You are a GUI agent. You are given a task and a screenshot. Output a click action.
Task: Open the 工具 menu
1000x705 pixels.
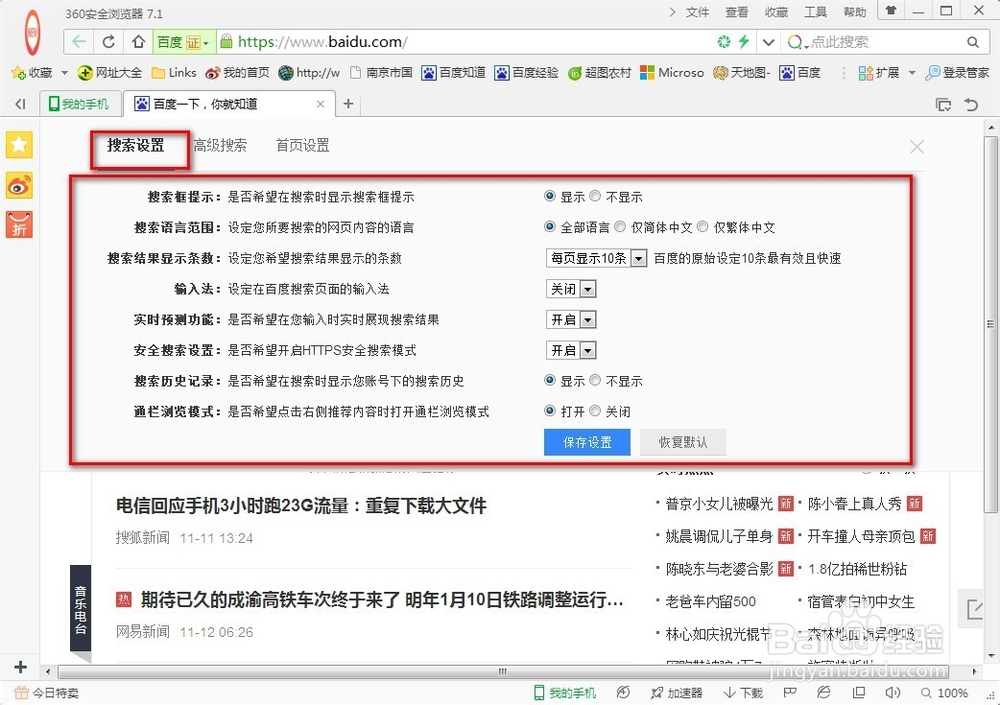tap(815, 12)
